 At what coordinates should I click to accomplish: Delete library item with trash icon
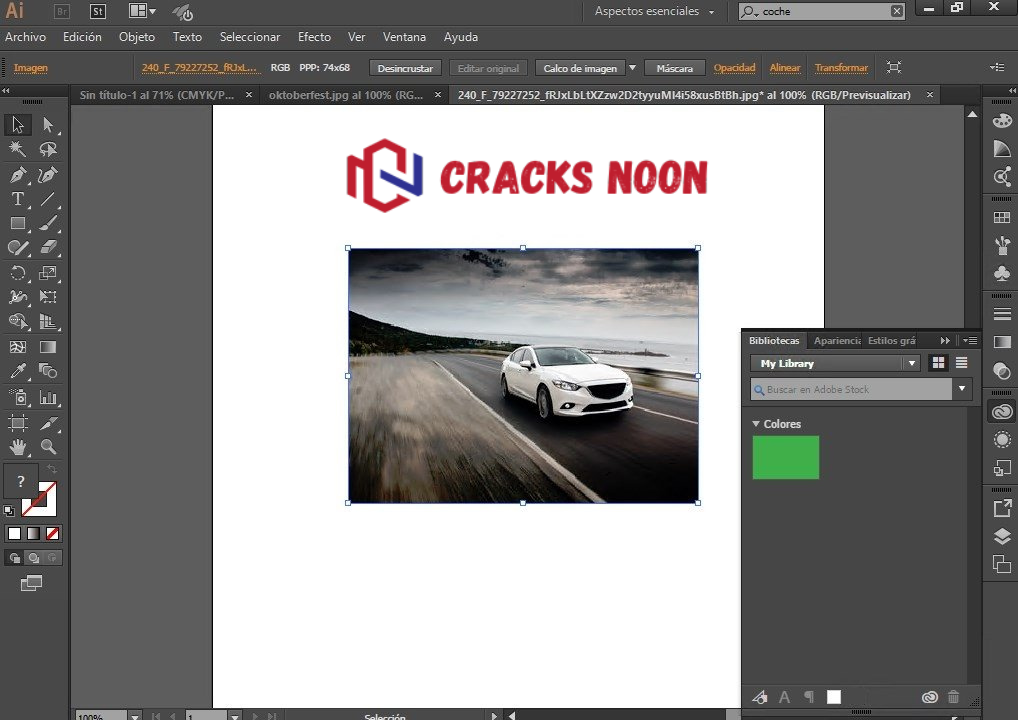pos(953,697)
